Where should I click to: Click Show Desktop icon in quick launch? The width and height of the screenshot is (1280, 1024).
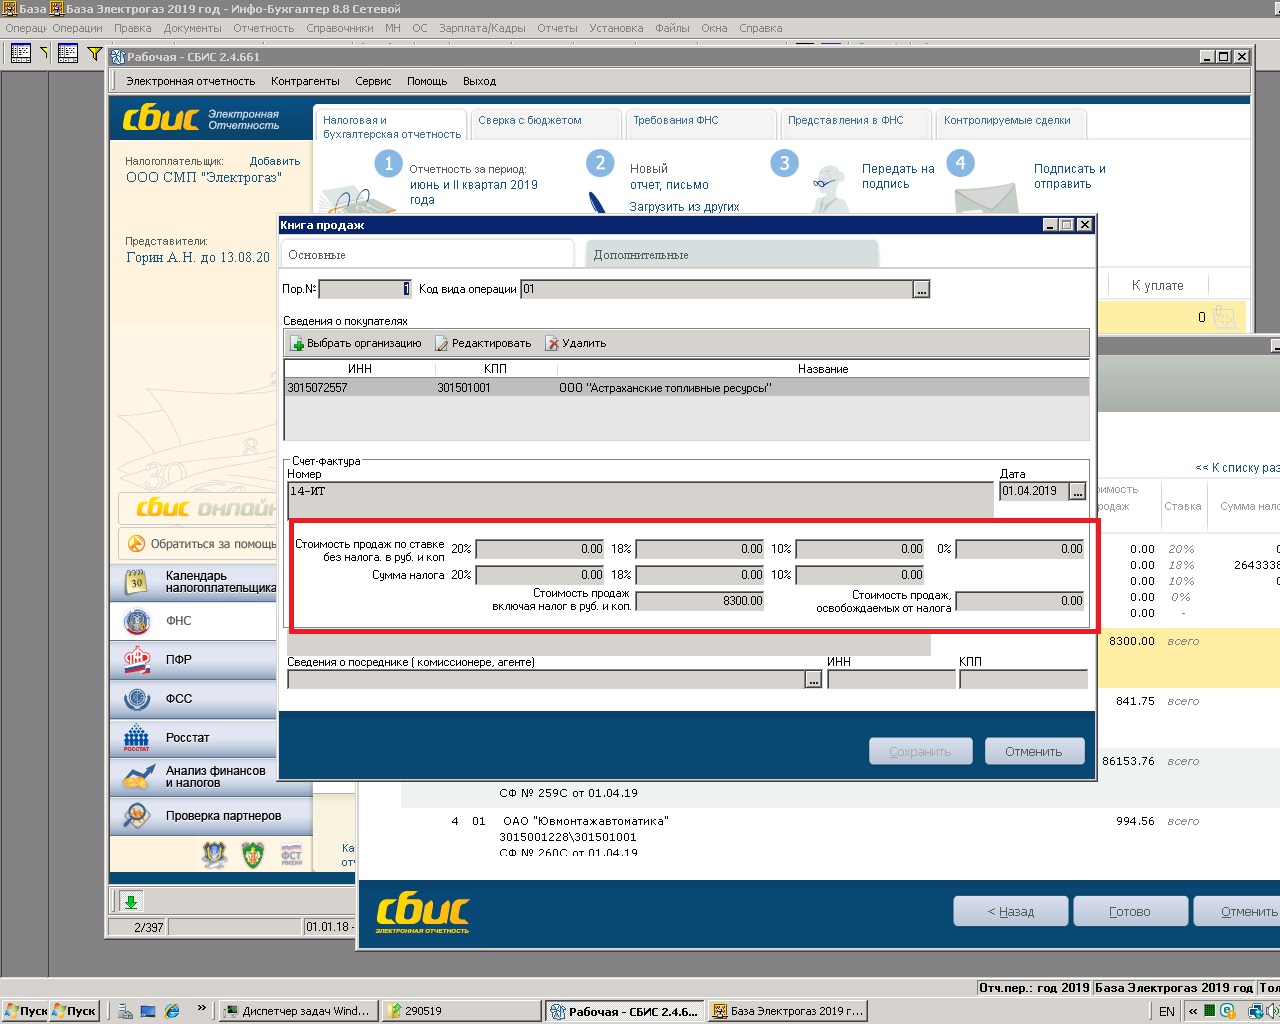point(148,1011)
